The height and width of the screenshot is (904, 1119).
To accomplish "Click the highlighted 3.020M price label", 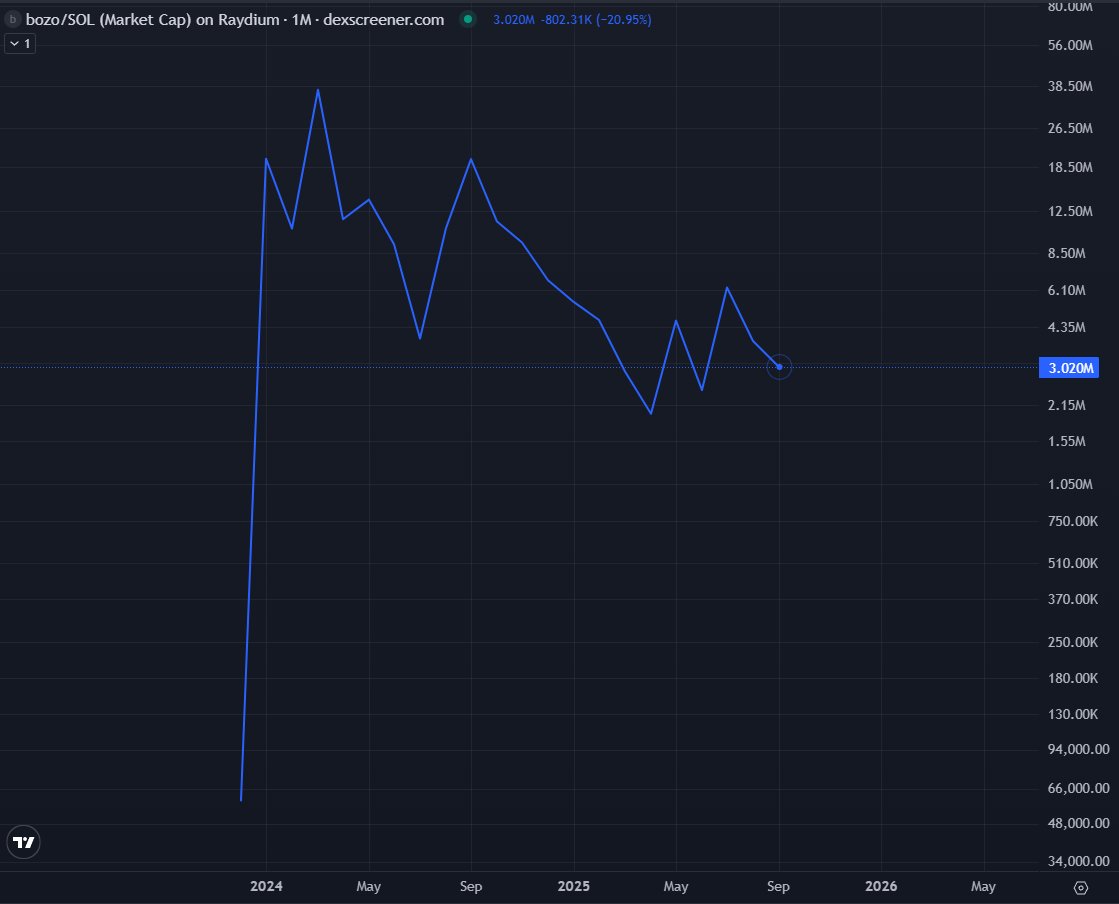I will [x=1069, y=368].
